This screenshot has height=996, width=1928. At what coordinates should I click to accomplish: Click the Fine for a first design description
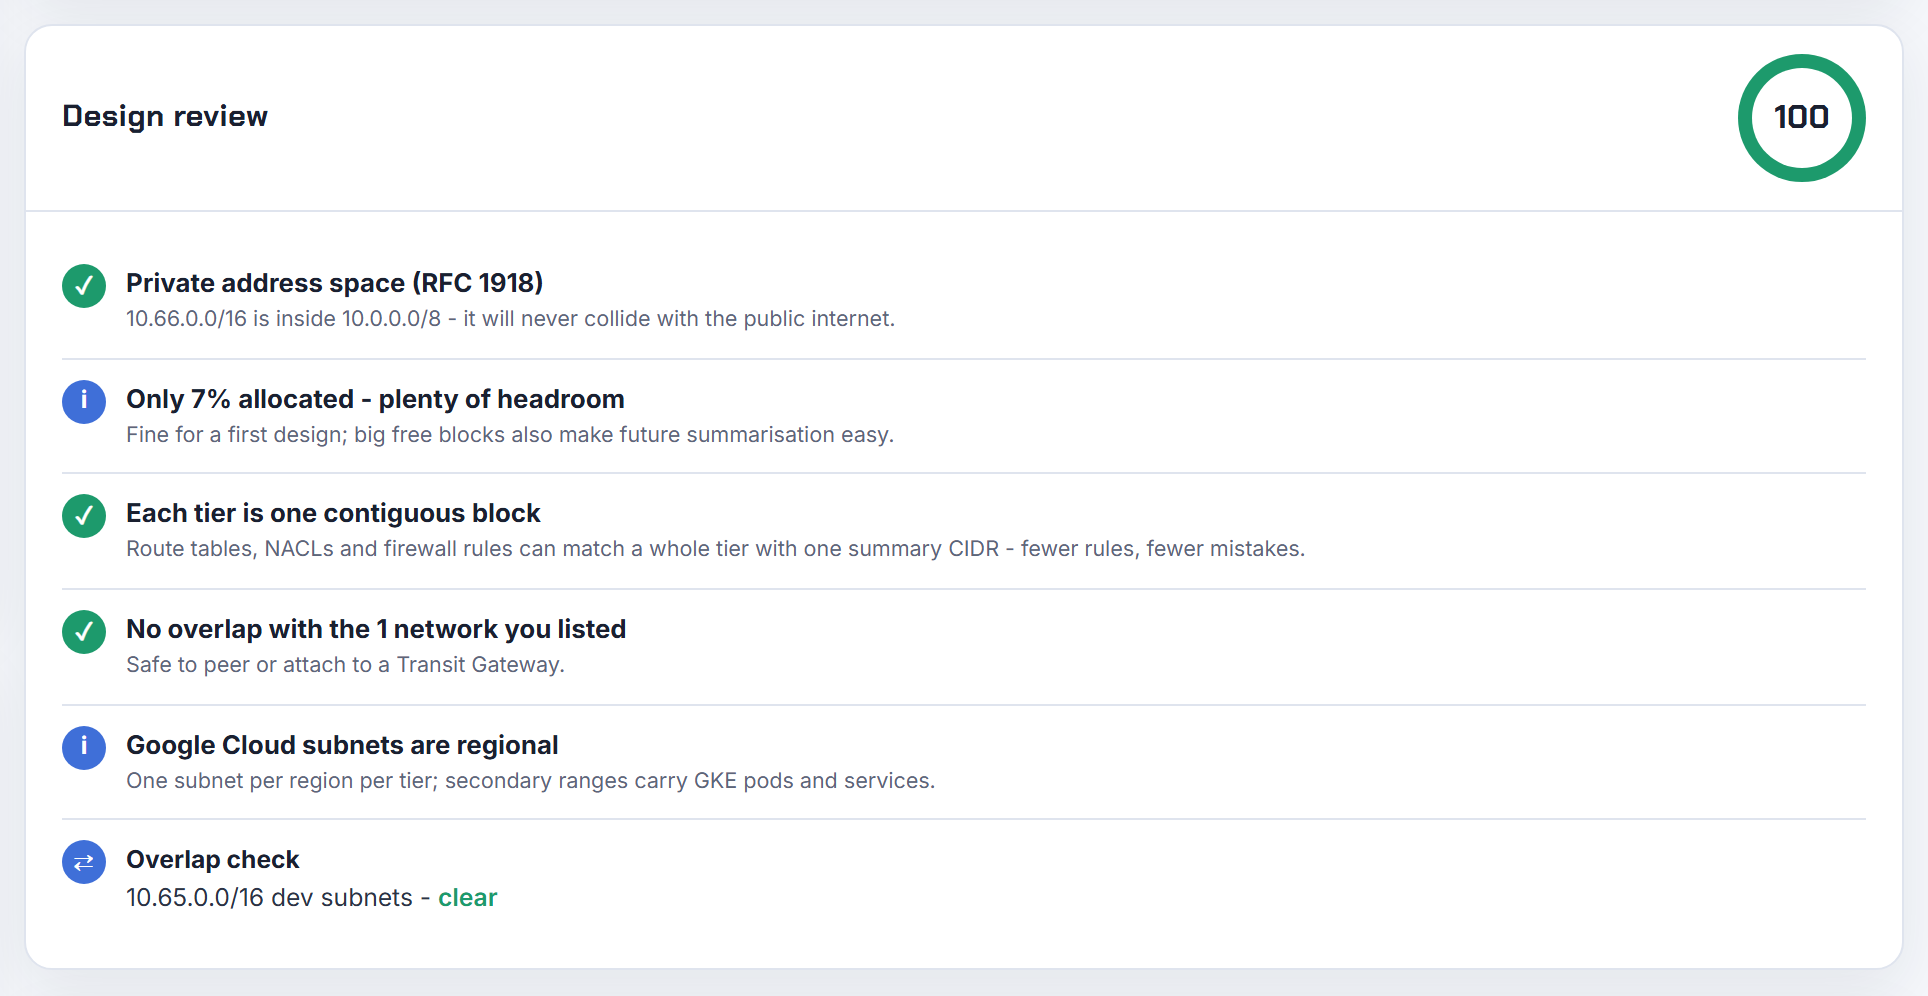click(510, 435)
